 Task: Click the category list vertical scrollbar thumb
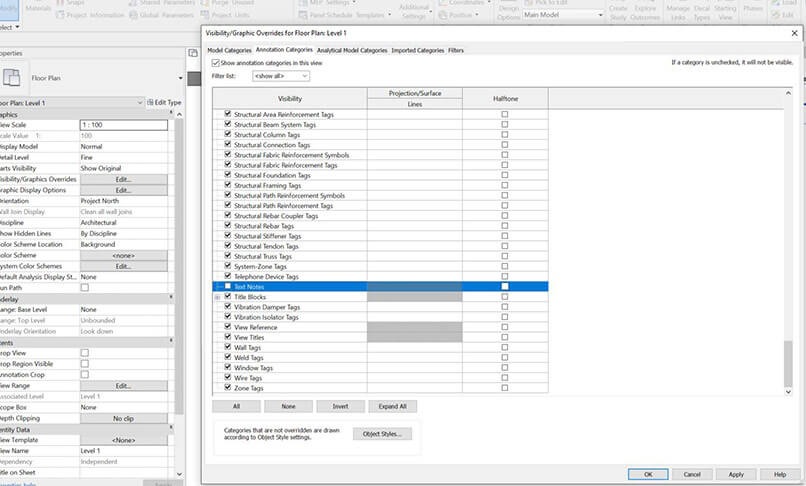click(788, 363)
